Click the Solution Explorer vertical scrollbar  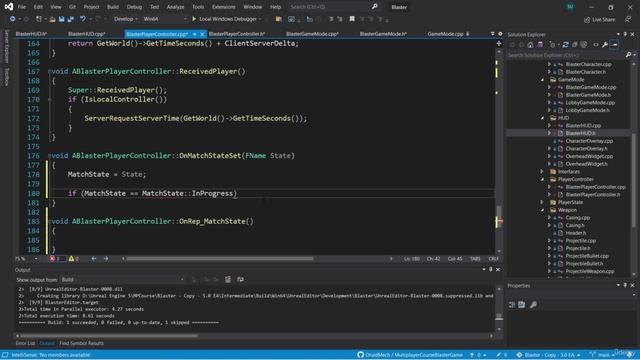coord(633,180)
